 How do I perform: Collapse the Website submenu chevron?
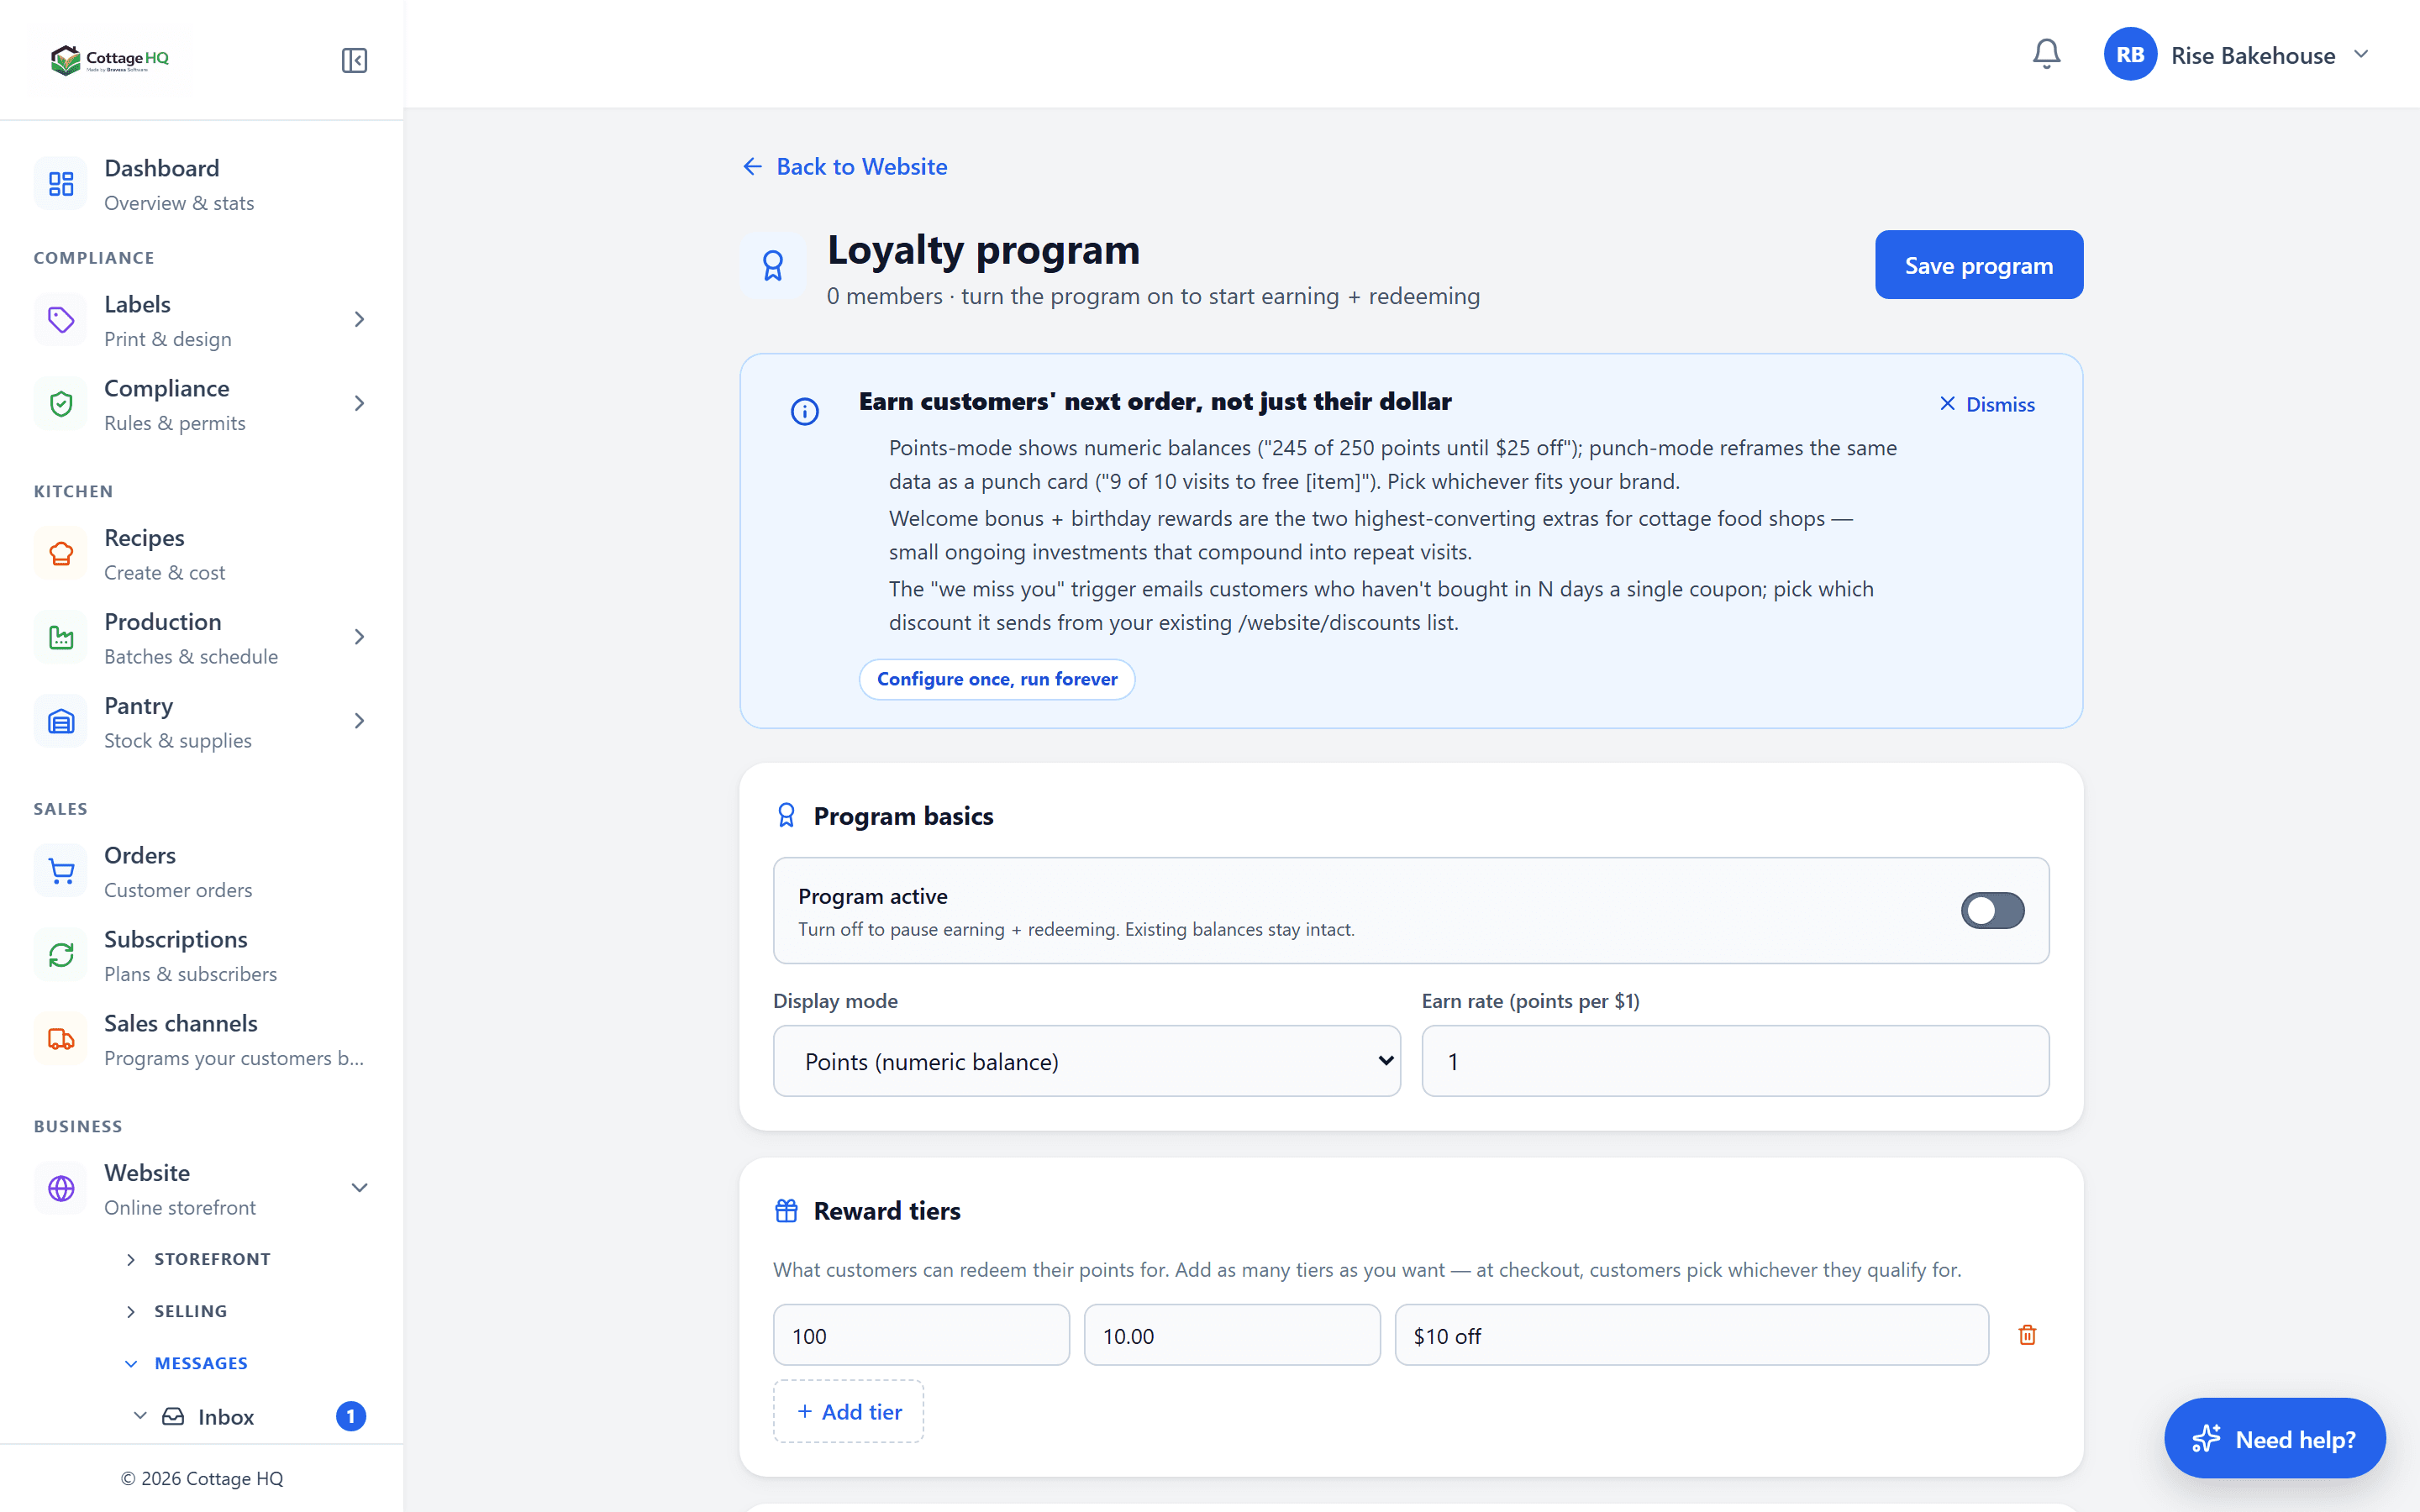pyautogui.click(x=359, y=1189)
